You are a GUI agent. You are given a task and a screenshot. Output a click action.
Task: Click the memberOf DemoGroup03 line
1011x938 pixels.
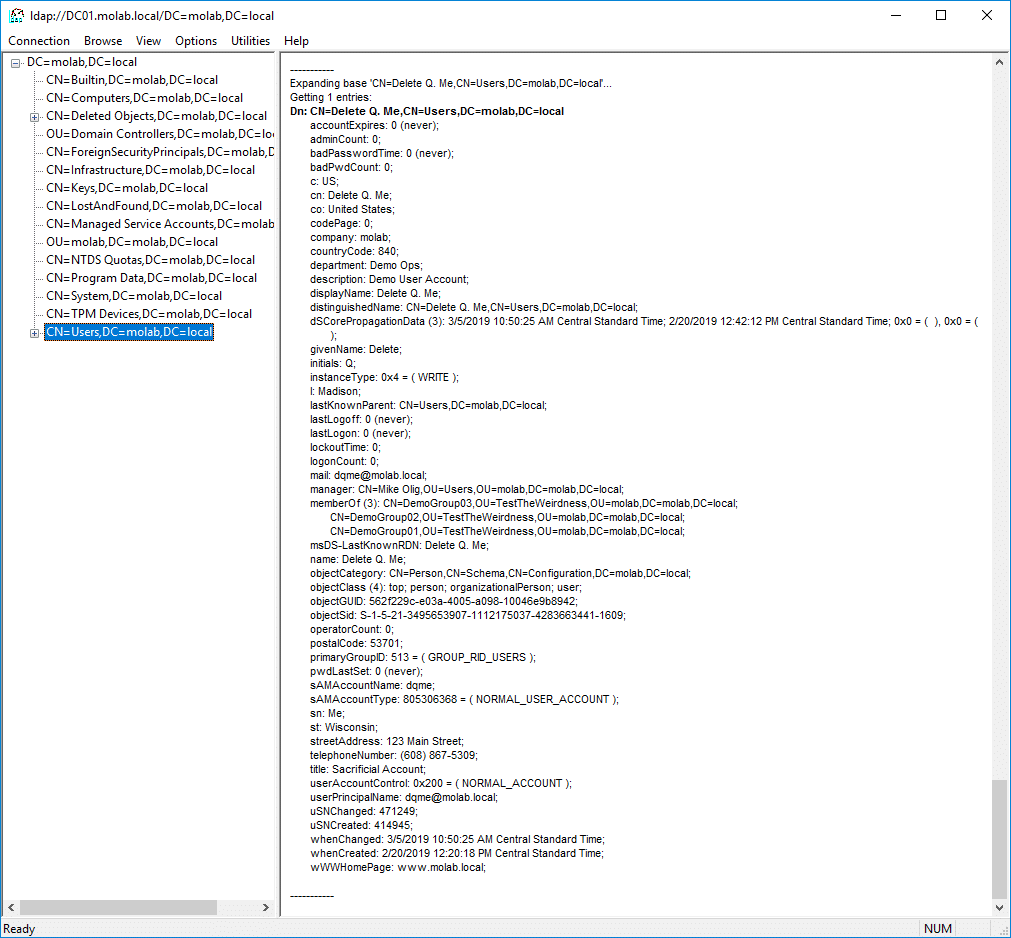[524, 503]
